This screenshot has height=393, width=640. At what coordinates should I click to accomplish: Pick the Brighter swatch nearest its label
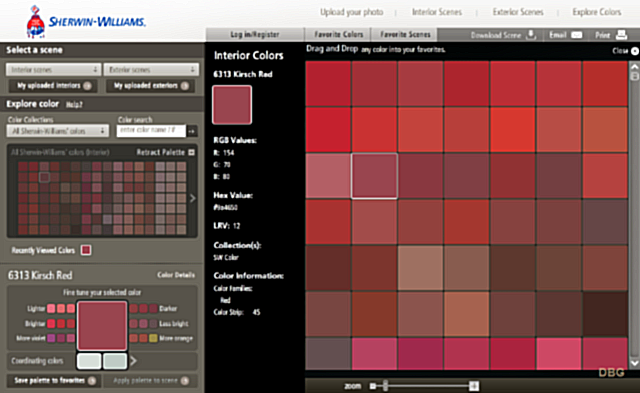[51, 324]
